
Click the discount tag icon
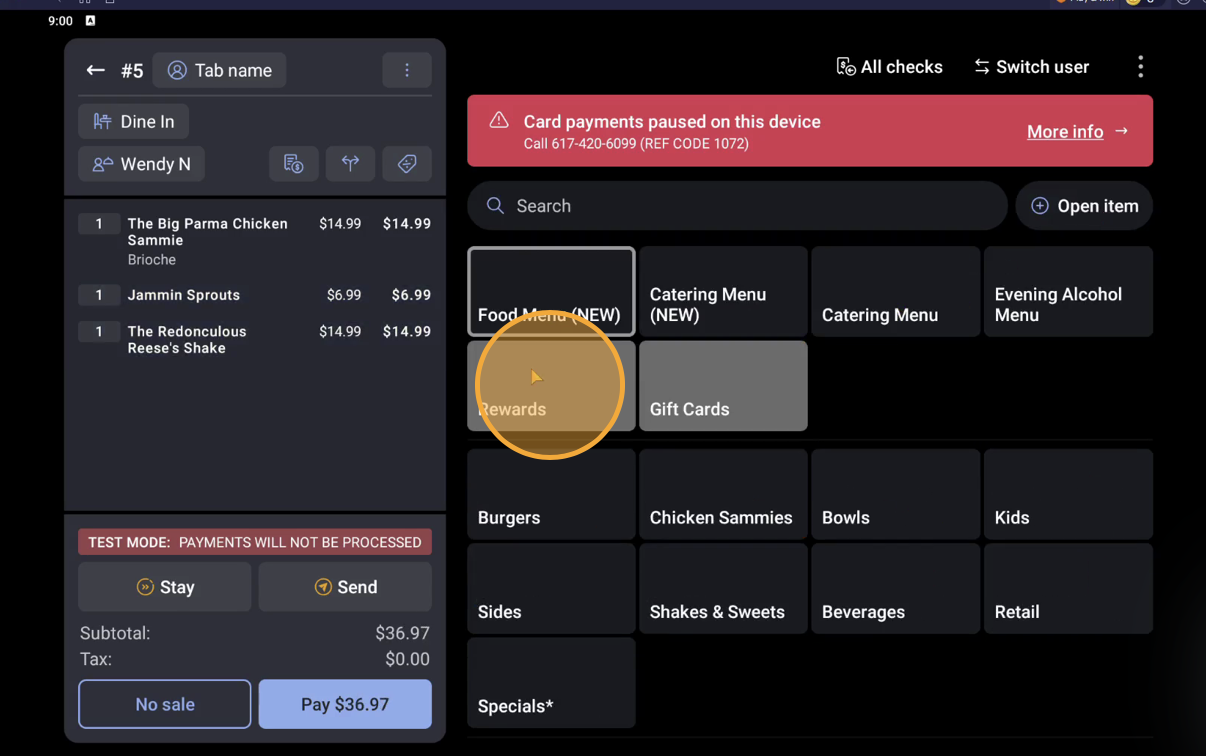(x=407, y=164)
